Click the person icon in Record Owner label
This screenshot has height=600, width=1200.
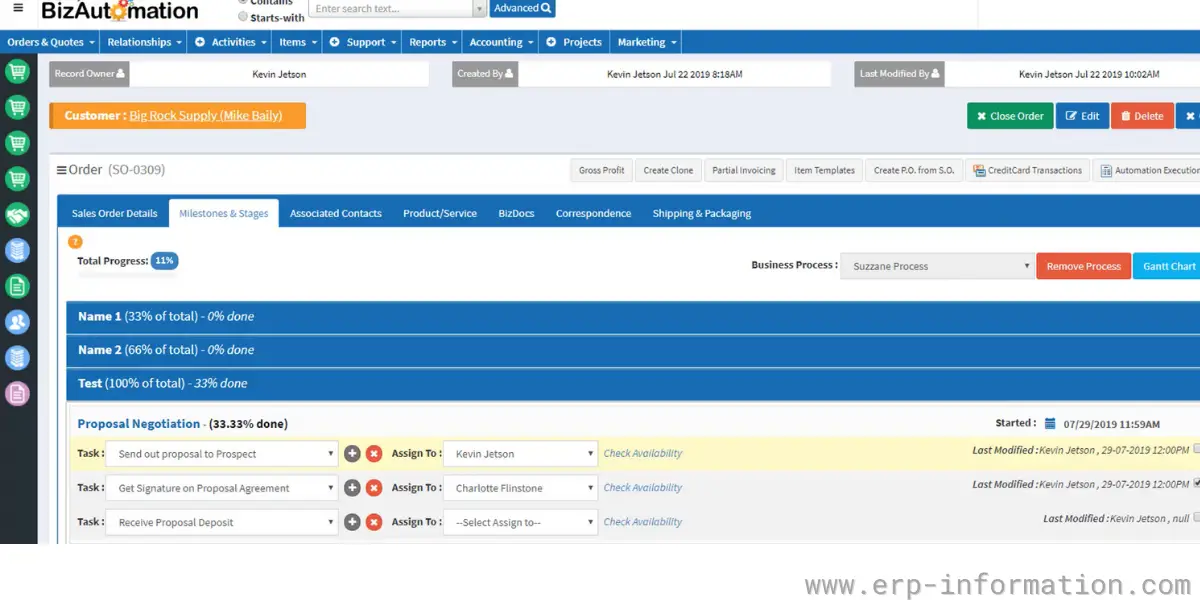(121, 74)
